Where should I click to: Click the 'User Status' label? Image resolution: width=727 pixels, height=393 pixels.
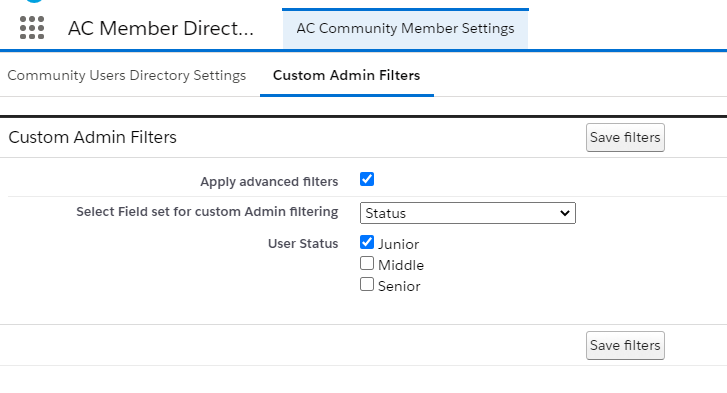pos(303,244)
